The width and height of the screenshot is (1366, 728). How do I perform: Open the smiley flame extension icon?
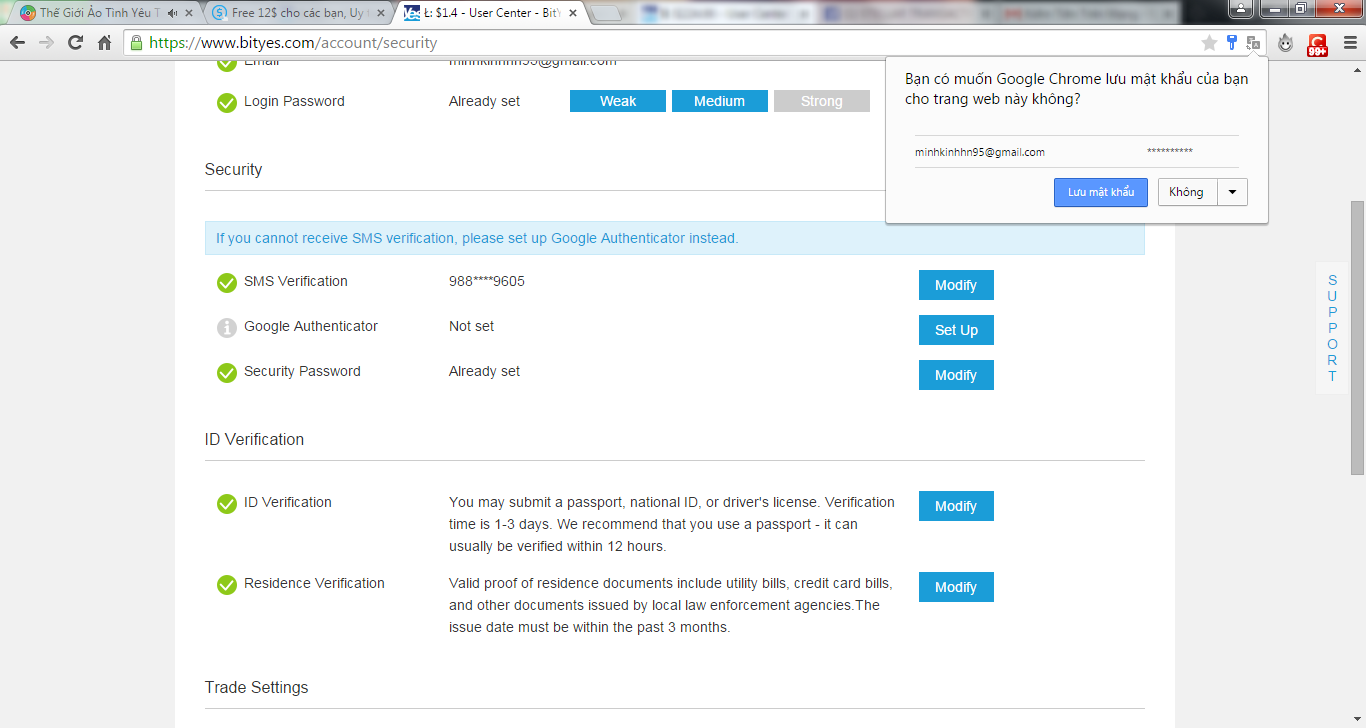[1286, 43]
